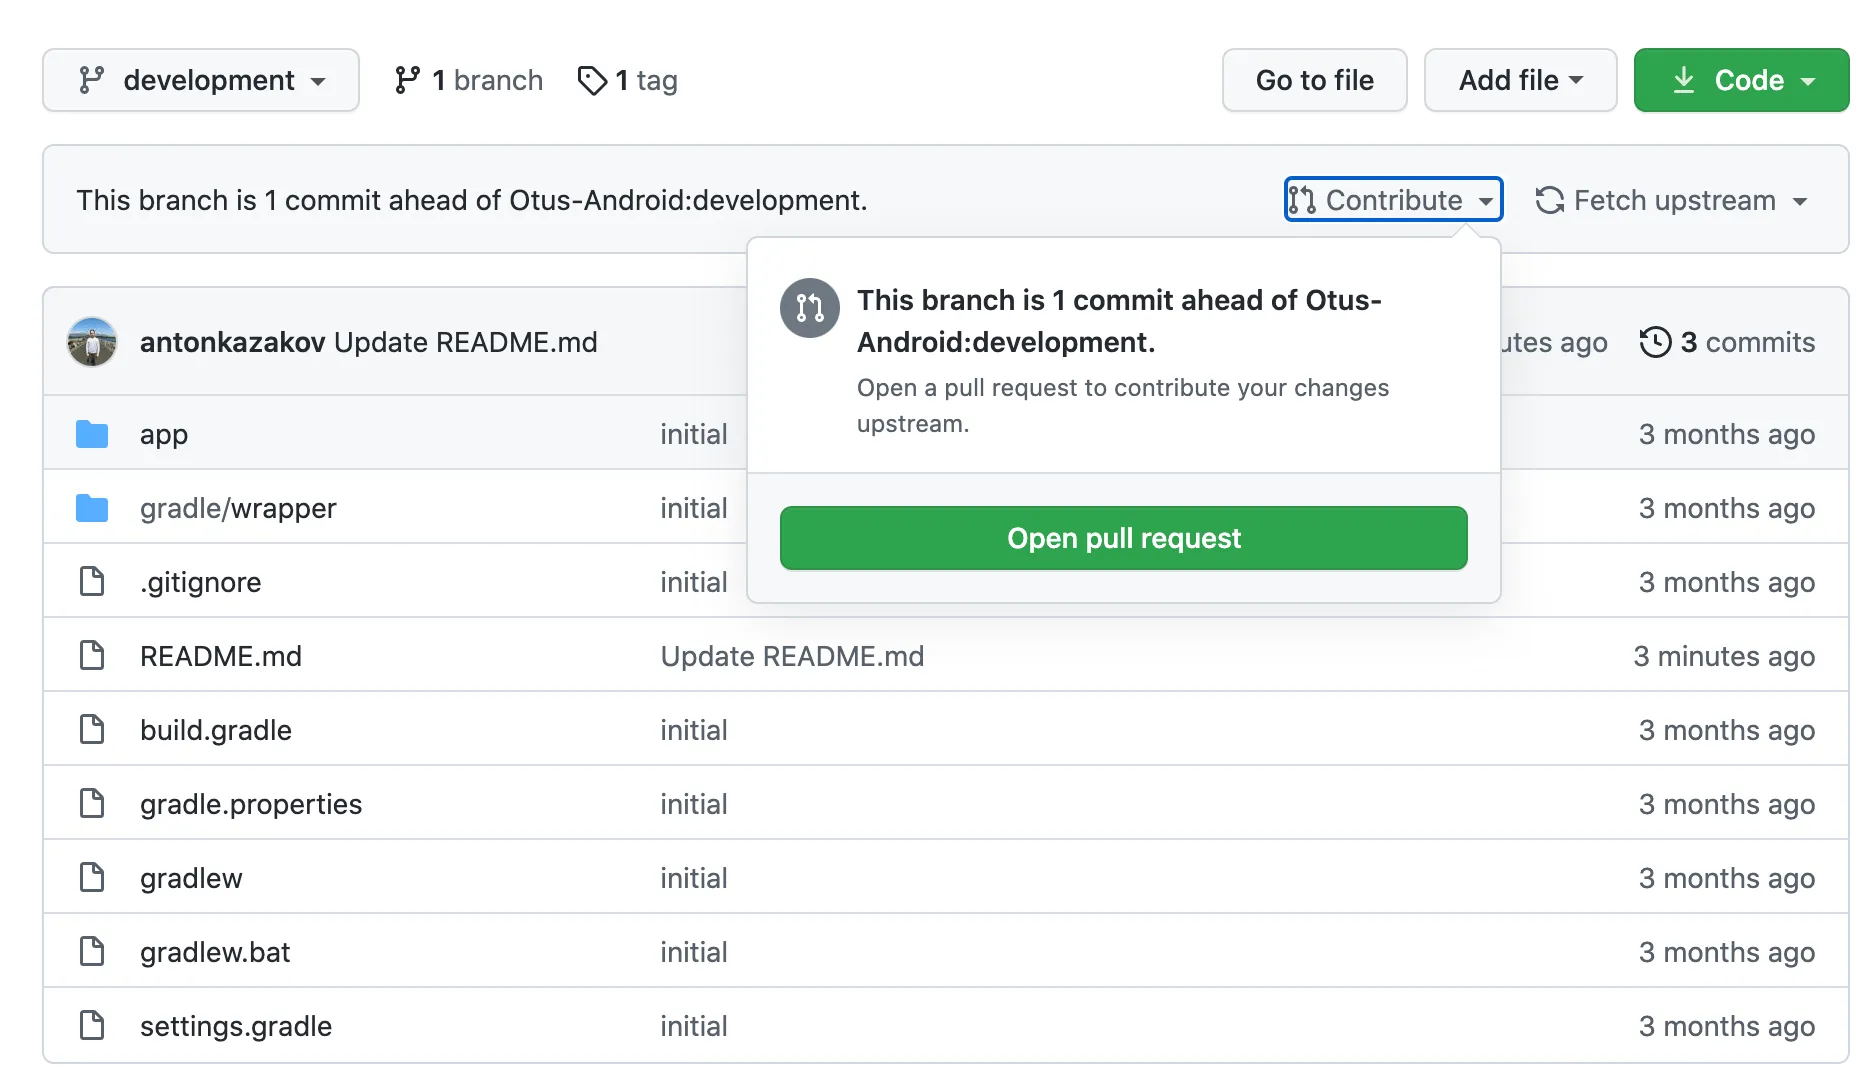
Task: Click the history clock icon near 3 commits
Action: [1657, 342]
